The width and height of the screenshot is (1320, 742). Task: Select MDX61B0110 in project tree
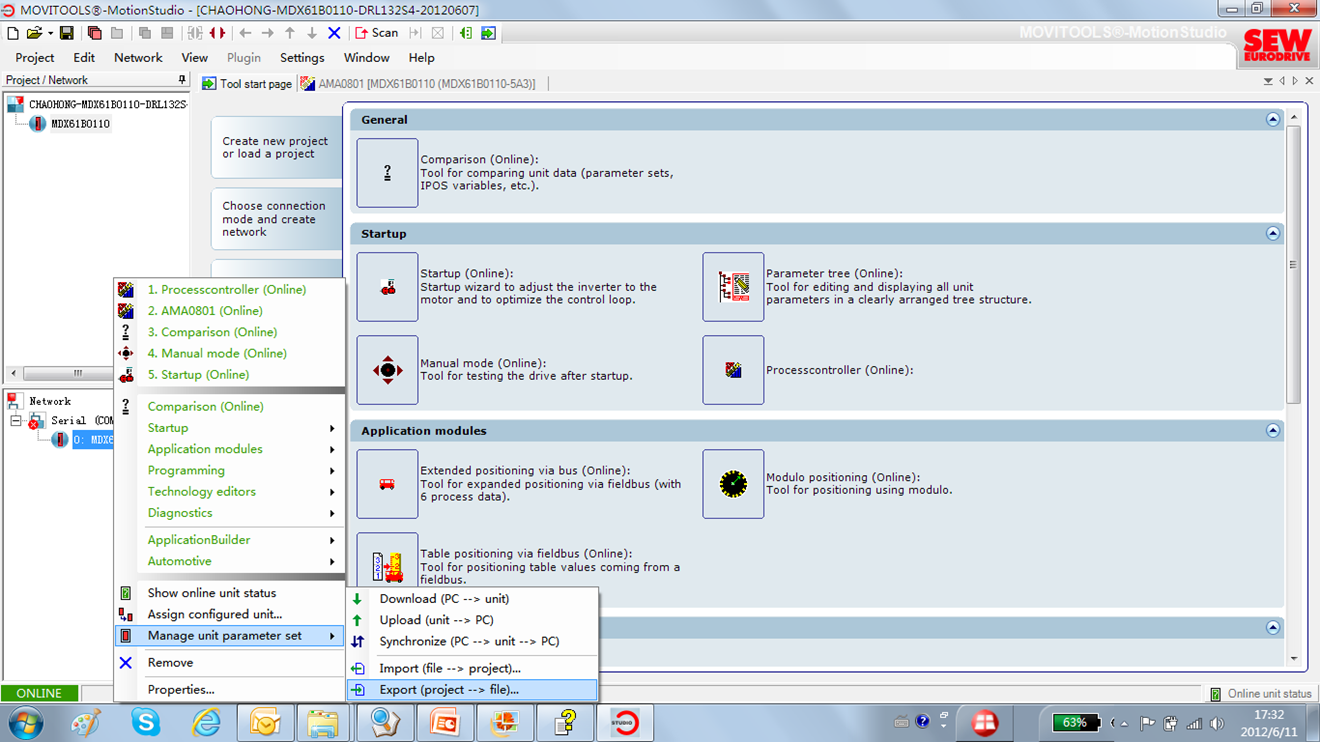[x=80, y=124]
